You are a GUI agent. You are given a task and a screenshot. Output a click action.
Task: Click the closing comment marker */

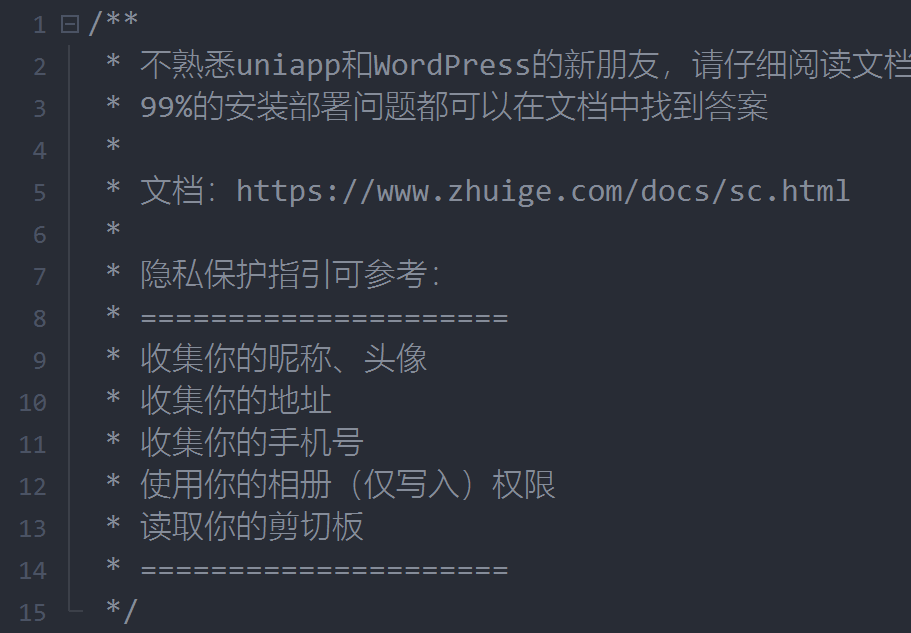click(121, 610)
